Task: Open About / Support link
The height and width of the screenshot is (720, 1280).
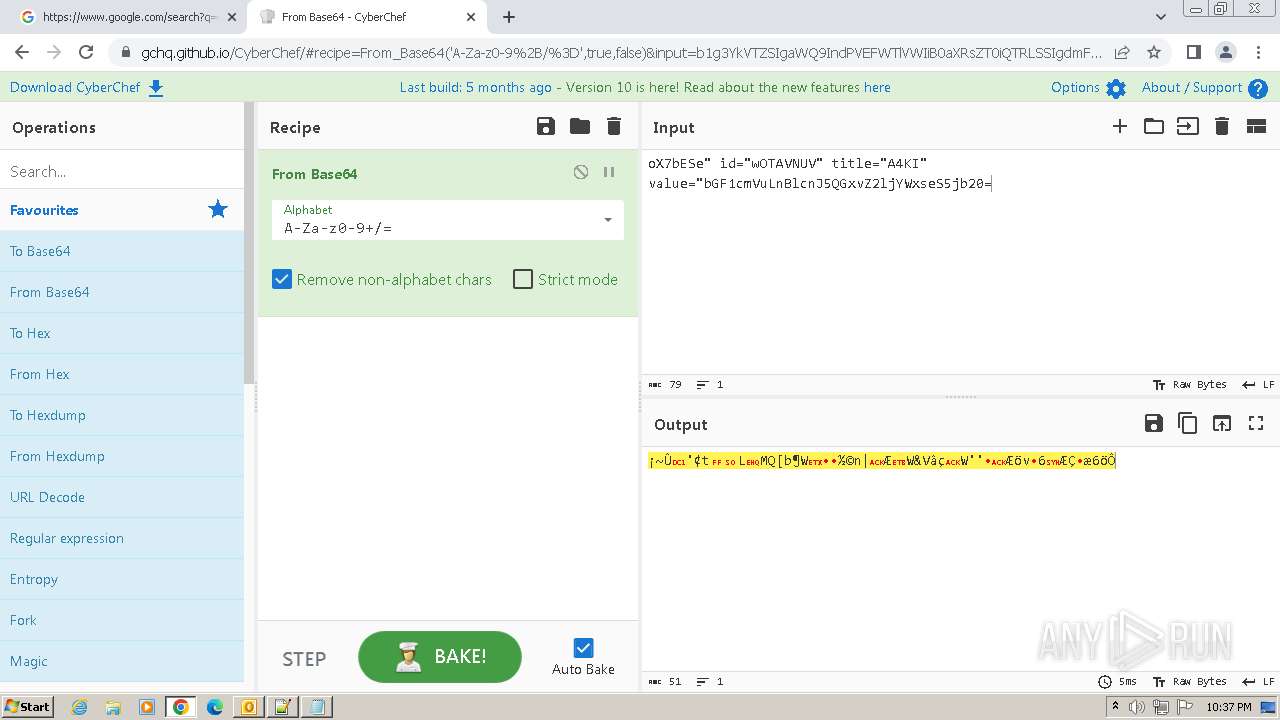Action: (x=1204, y=87)
